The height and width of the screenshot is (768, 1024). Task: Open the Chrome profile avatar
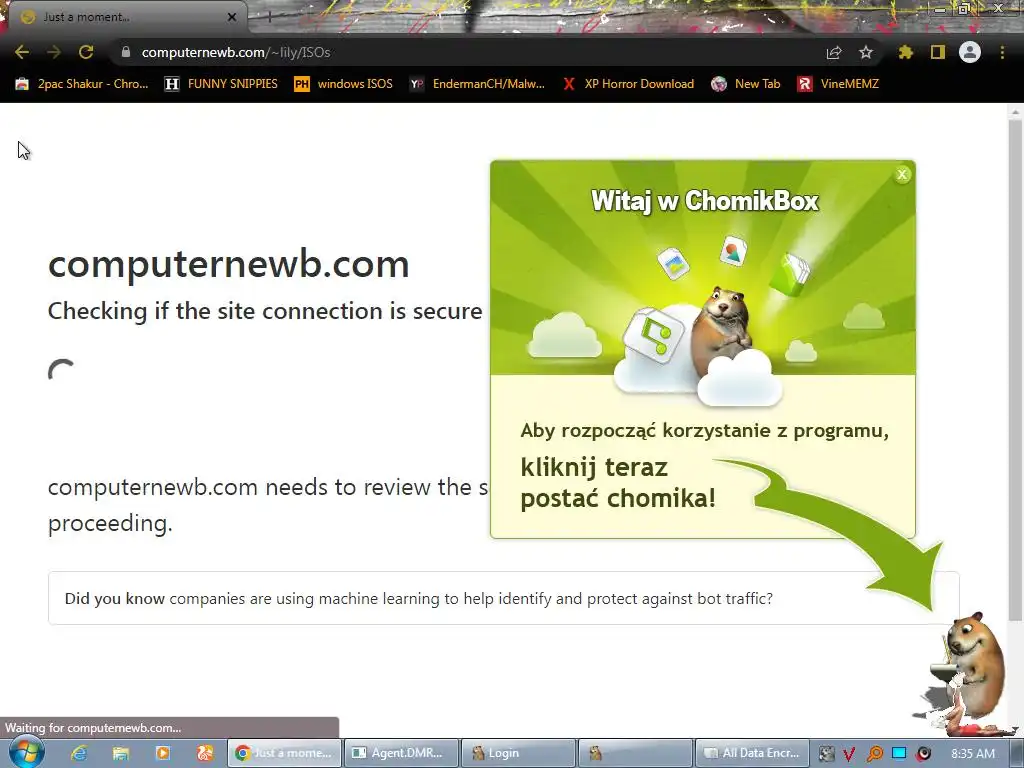pos(970,52)
